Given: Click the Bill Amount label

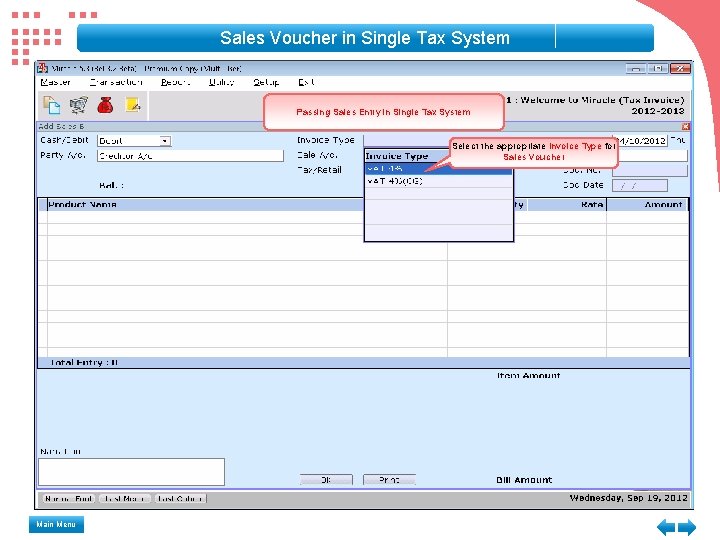Looking at the screenshot, I should point(524,480).
